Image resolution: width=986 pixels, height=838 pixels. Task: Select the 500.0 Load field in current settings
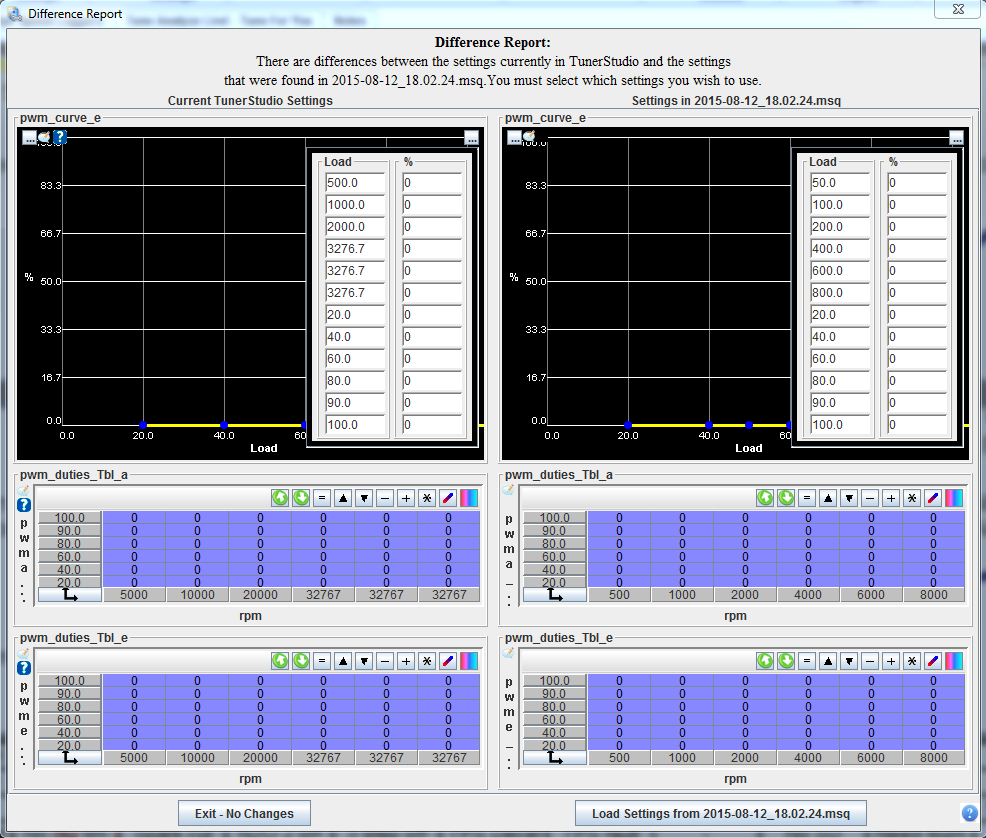pos(355,183)
